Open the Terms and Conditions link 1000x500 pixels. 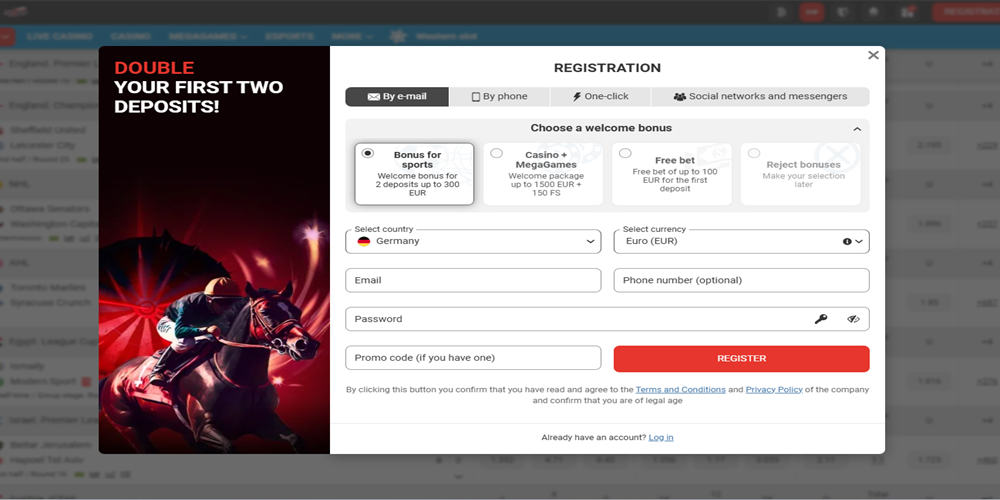click(680, 390)
